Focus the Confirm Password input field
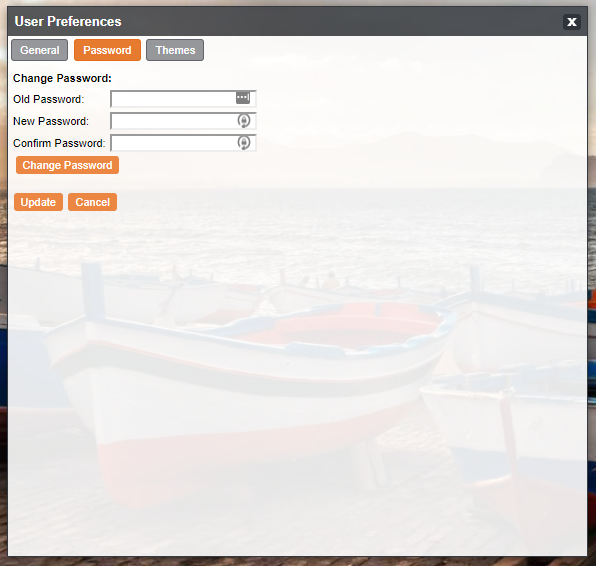The width and height of the screenshot is (596, 566). [183, 143]
